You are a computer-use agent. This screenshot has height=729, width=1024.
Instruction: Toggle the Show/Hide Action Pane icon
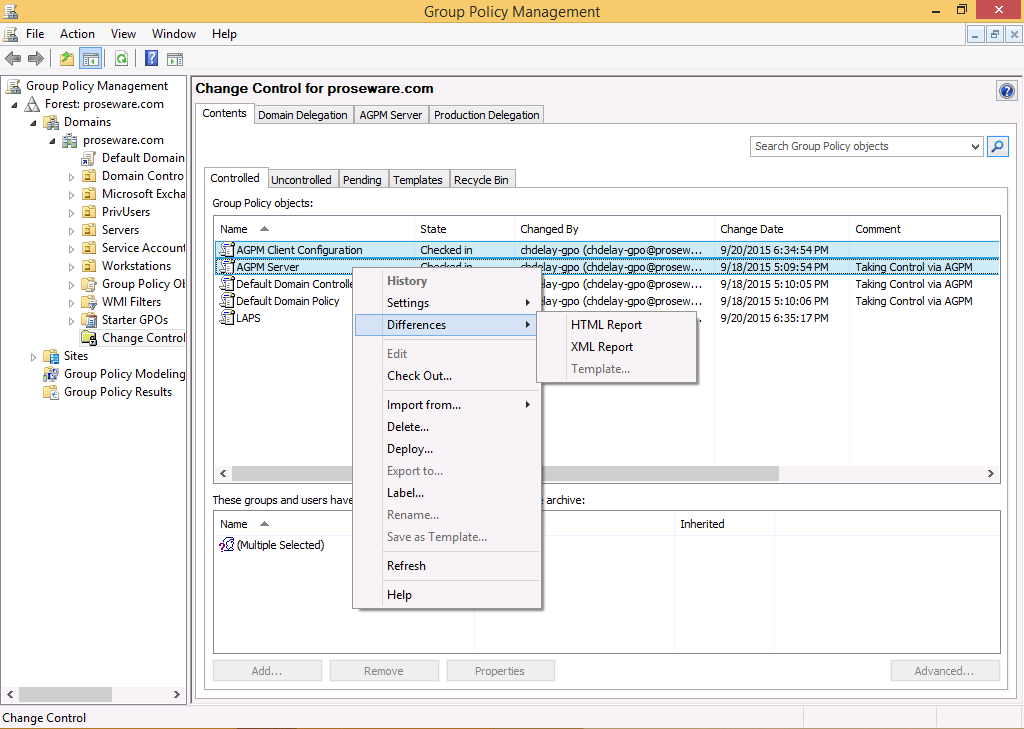175,59
